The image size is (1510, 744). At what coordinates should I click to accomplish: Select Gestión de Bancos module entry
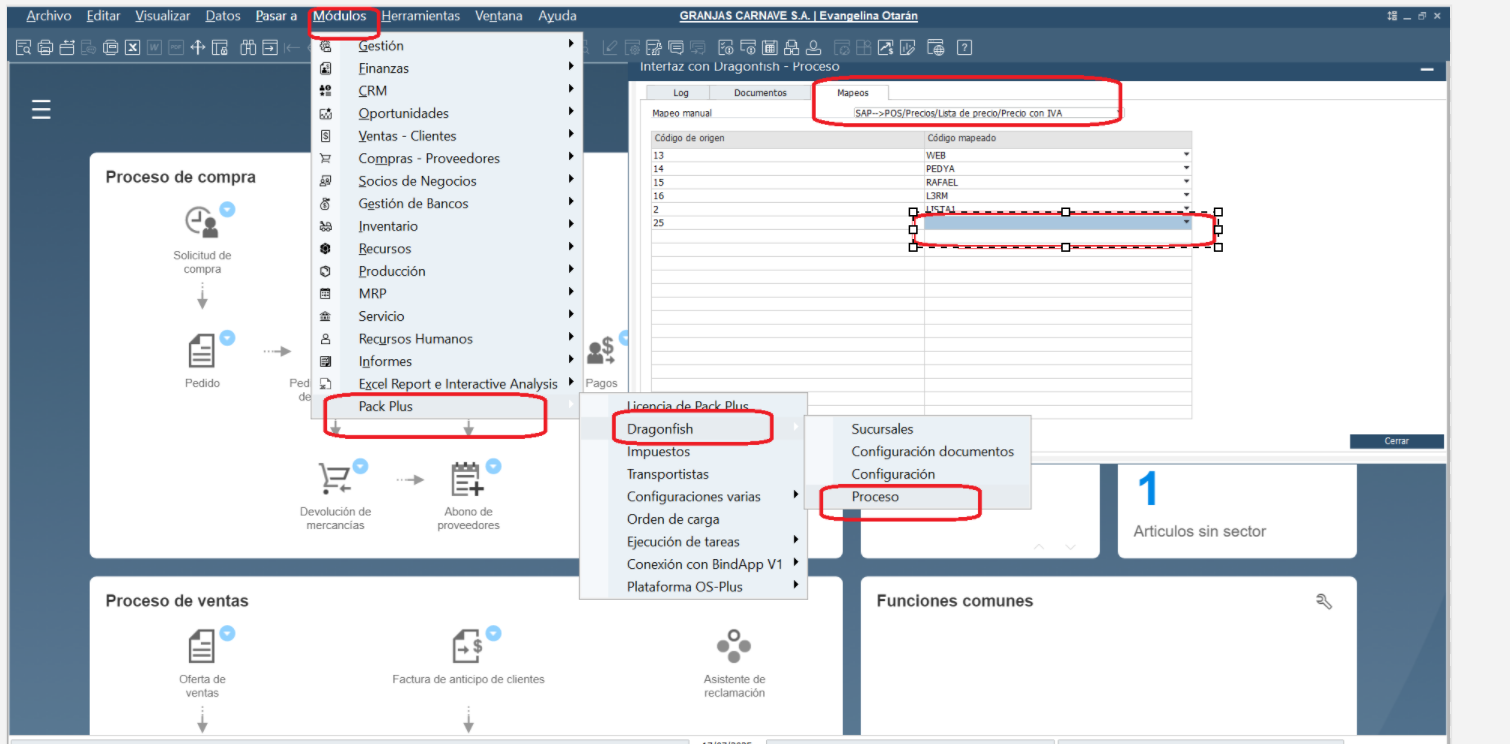445,203
